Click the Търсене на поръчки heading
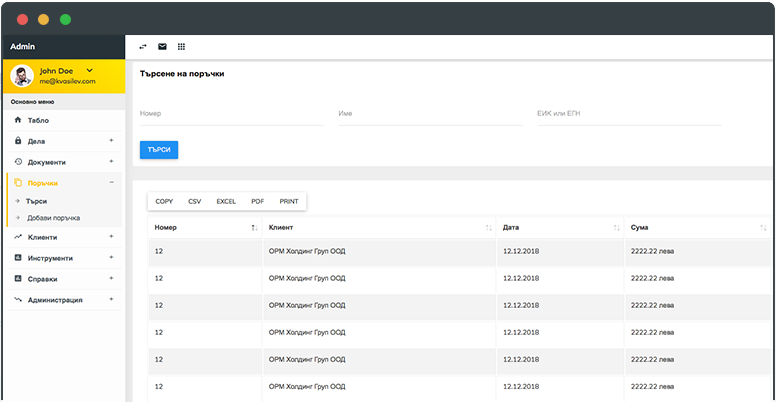776x402 pixels. coord(182,74)
